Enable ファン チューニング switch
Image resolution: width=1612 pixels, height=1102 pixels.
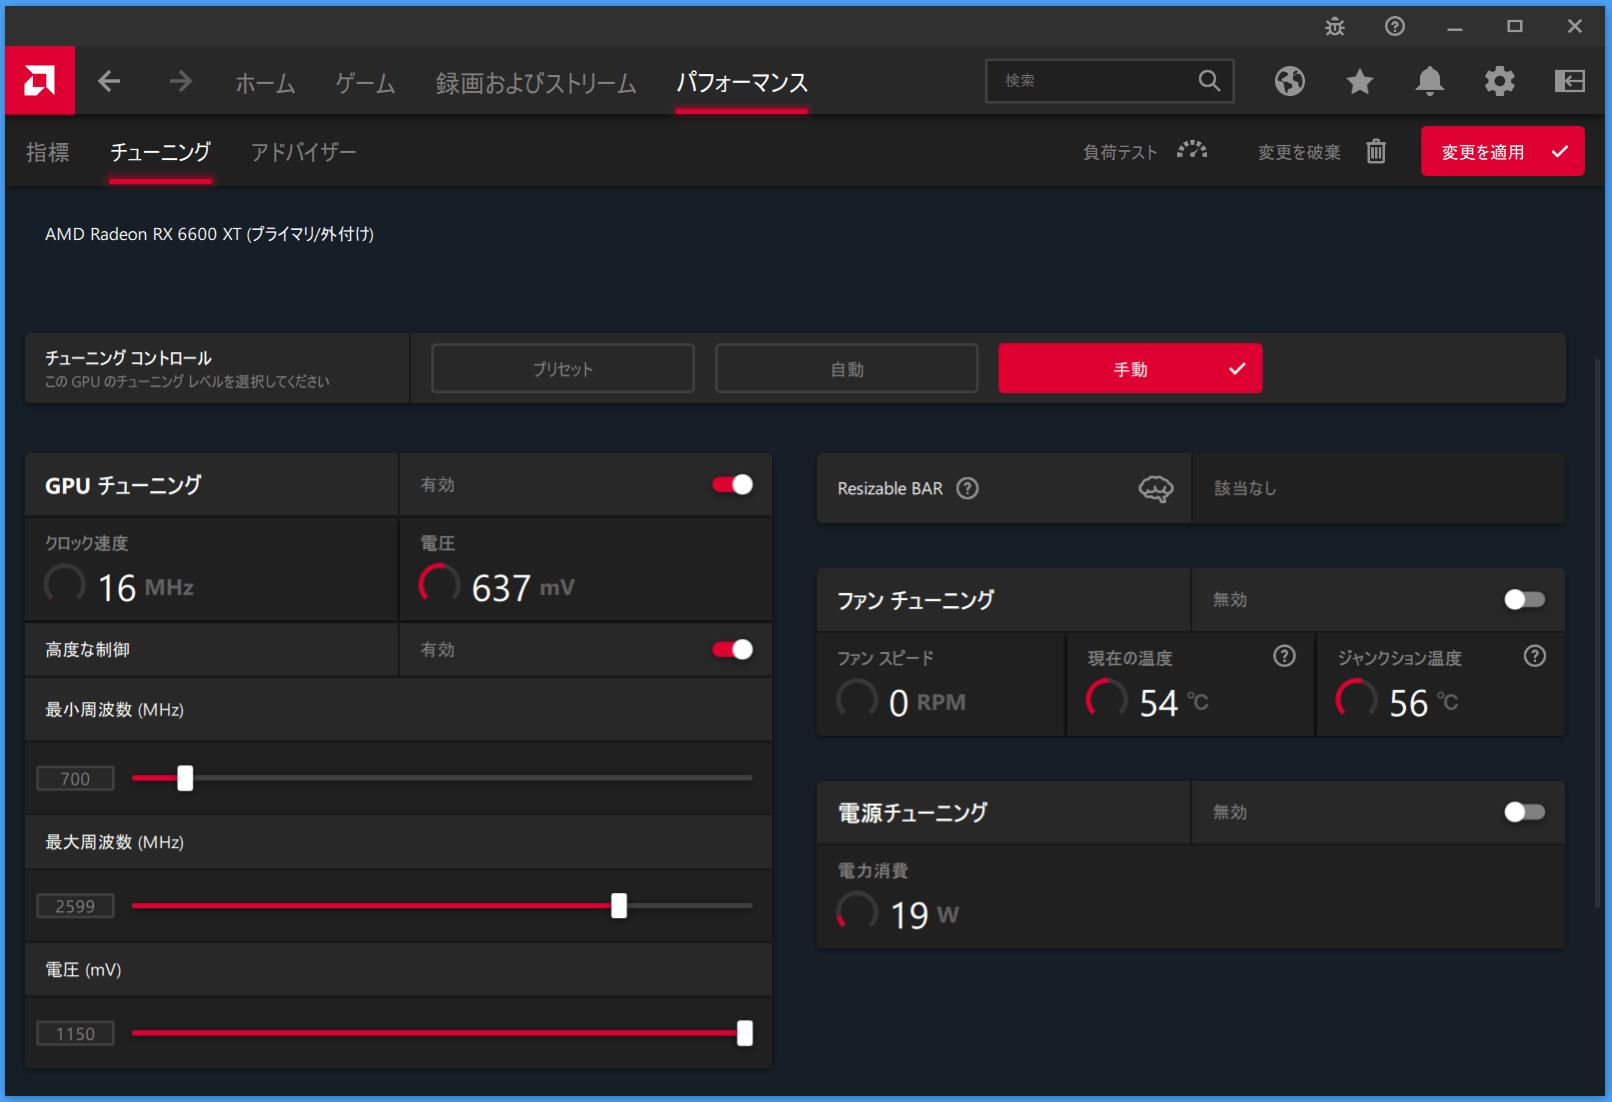(x=1525, y=599)
